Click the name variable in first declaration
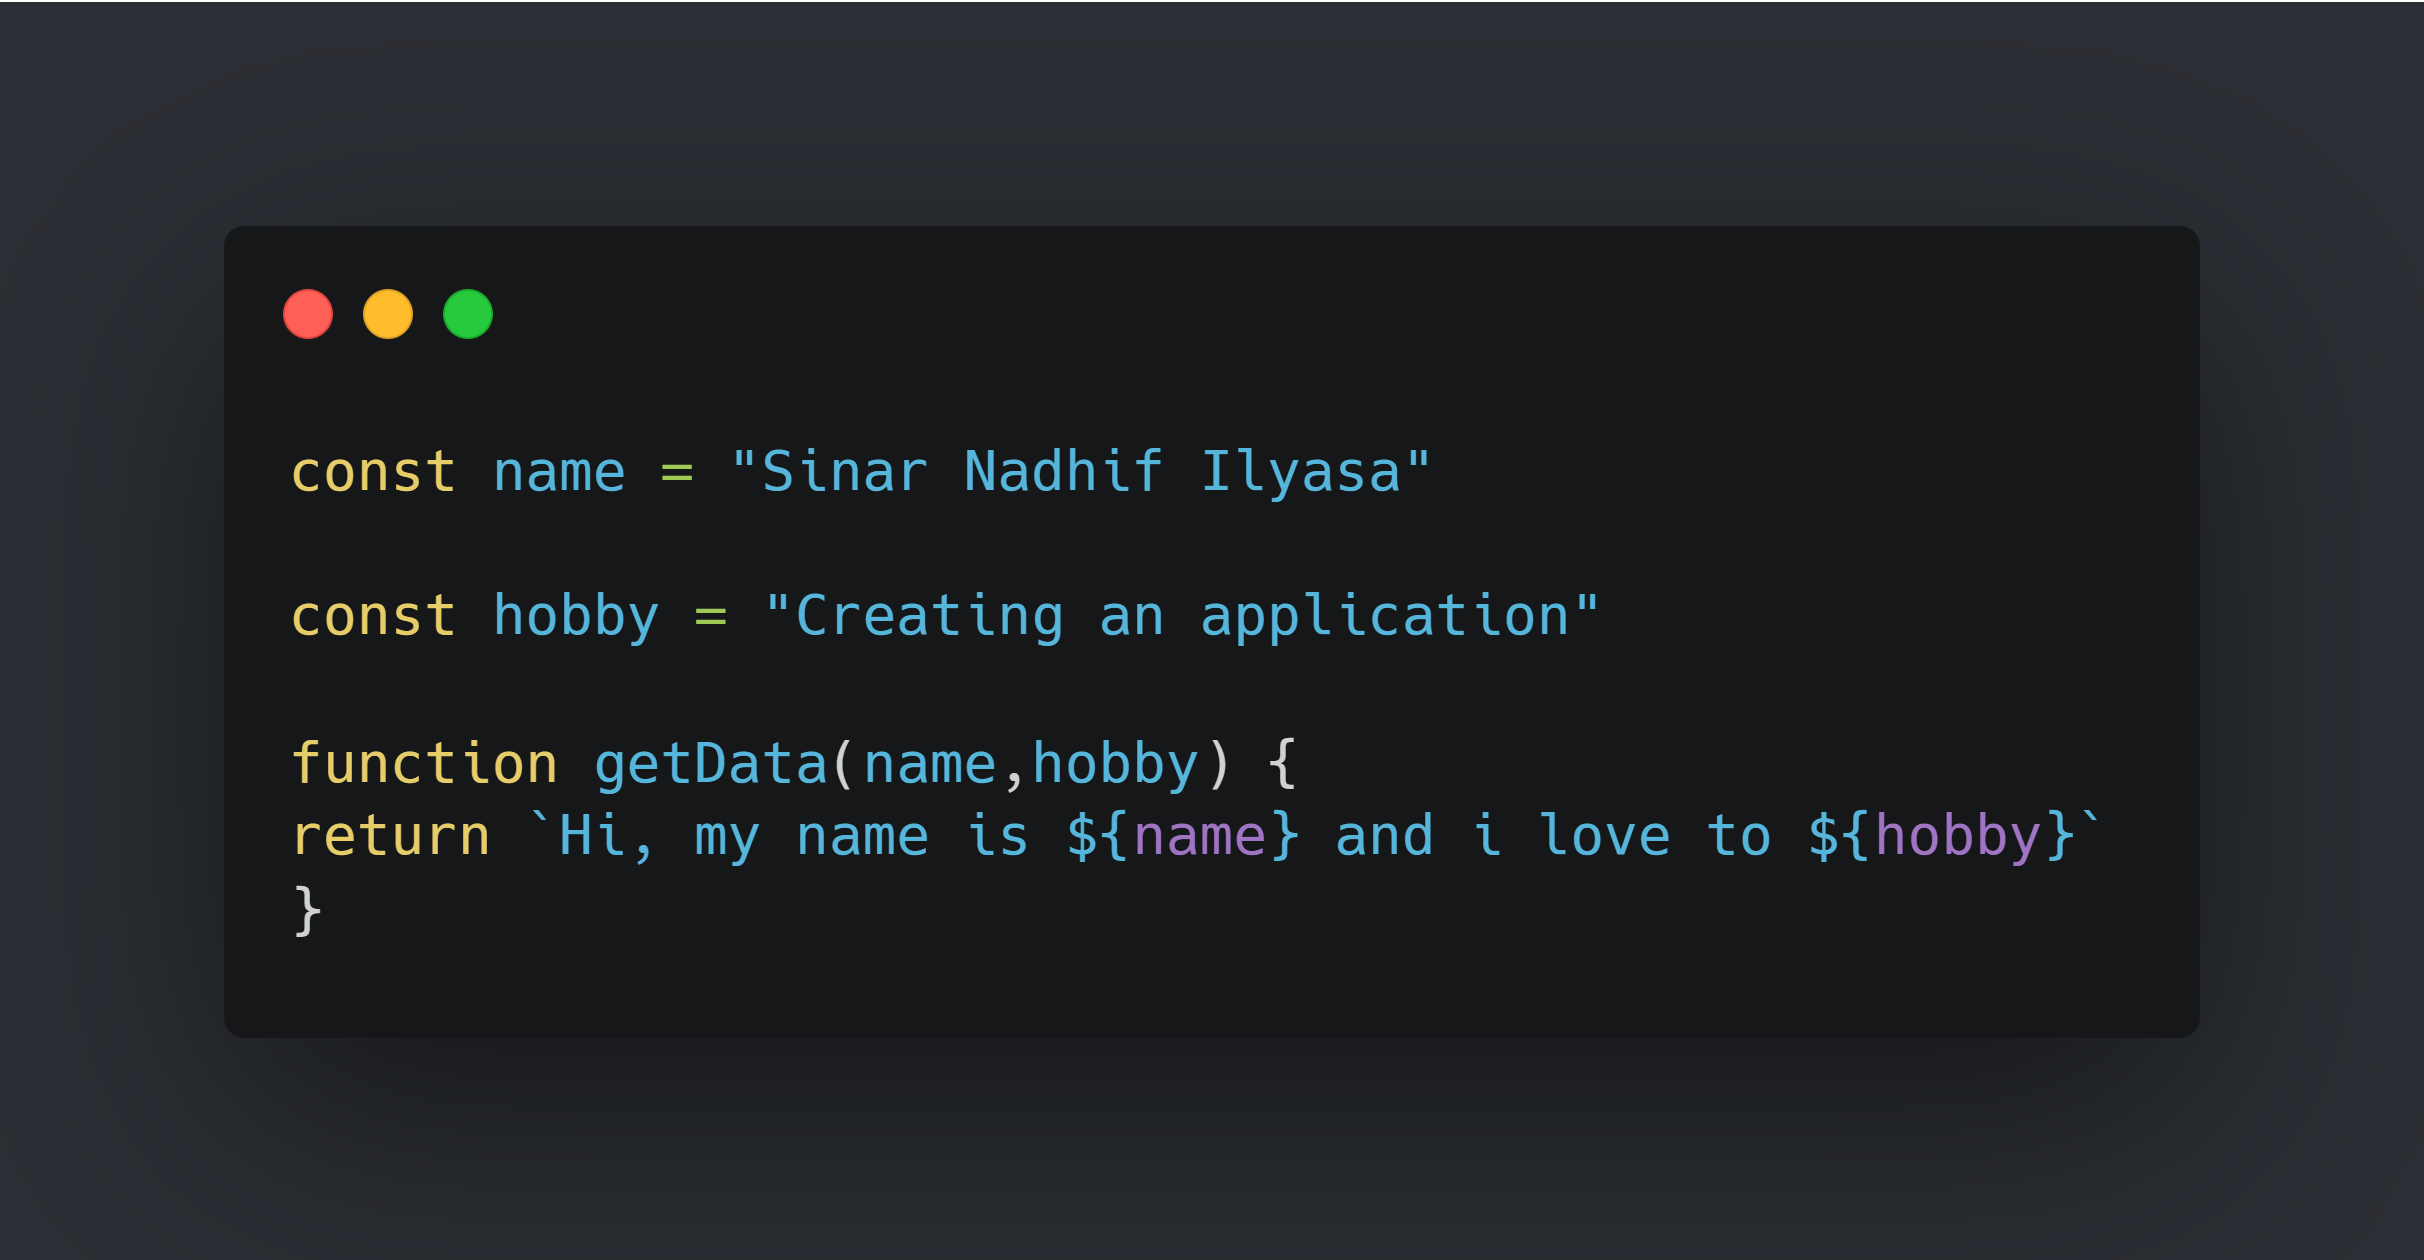Image resolution: width=2424 pixels, height=1260 pixels. coord(559,472)
